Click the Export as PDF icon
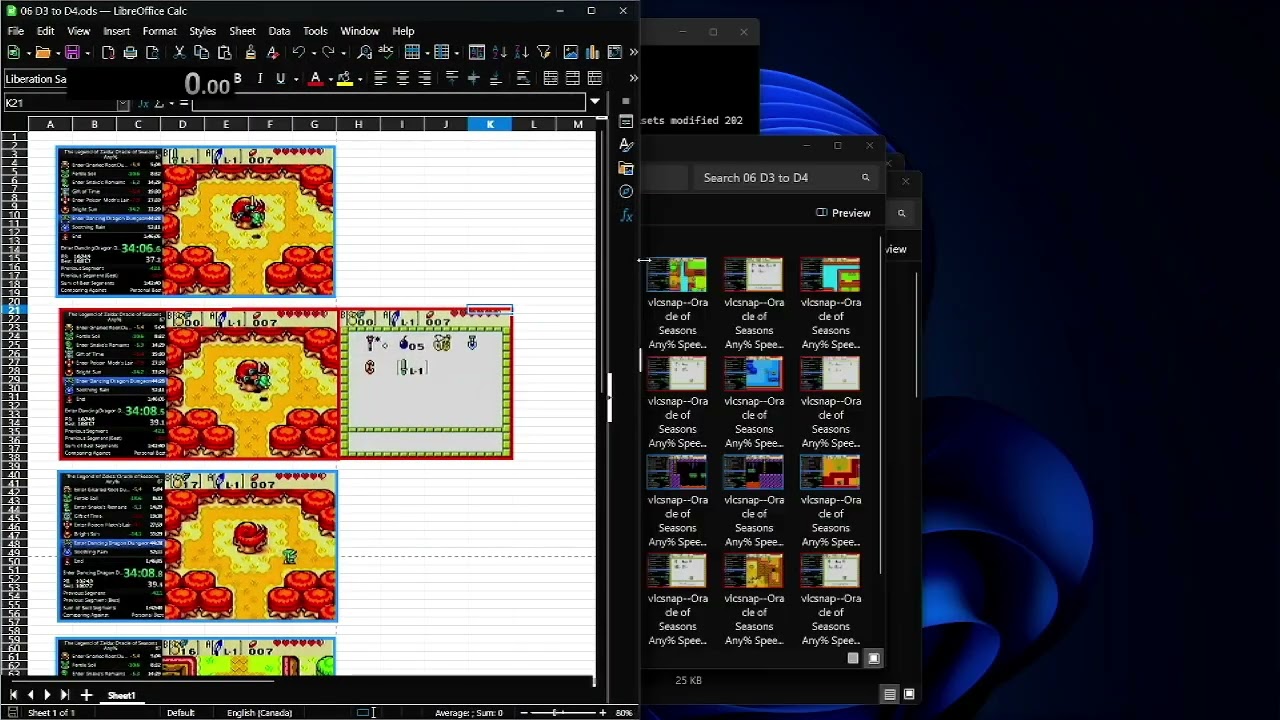 [x=108, y=52]
